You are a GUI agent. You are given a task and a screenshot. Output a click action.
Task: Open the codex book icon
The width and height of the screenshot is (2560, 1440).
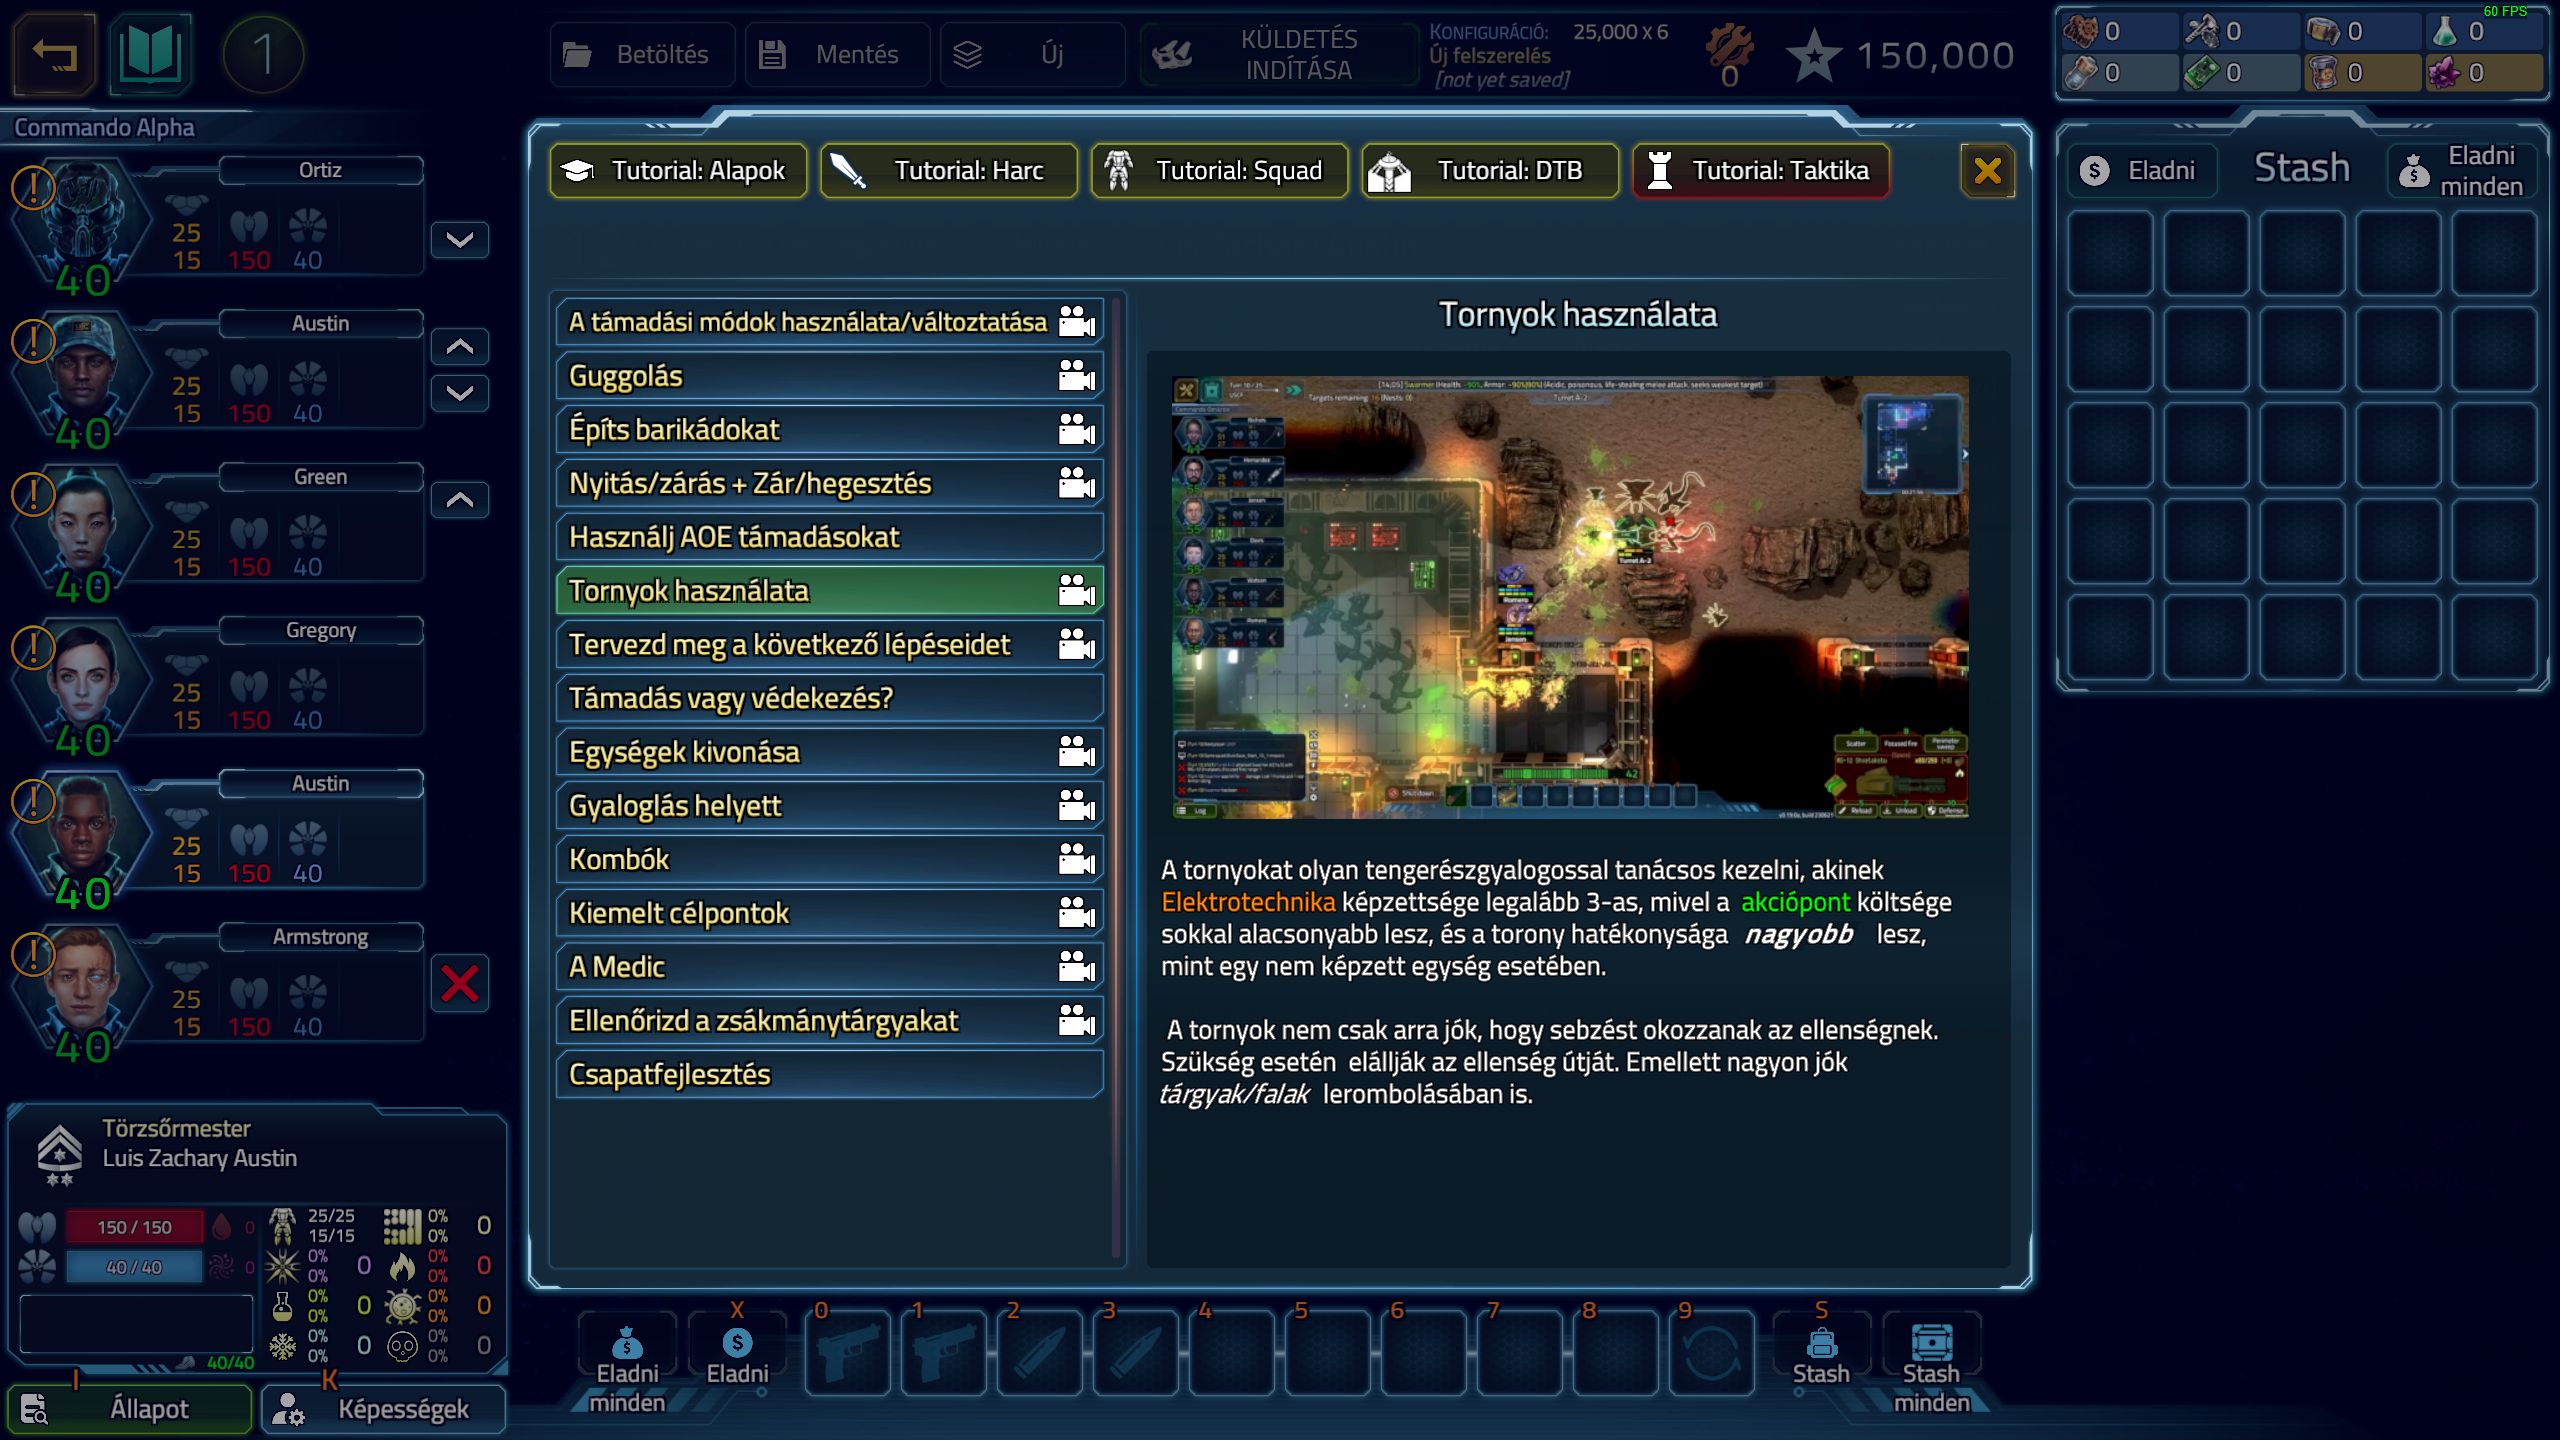150,54
